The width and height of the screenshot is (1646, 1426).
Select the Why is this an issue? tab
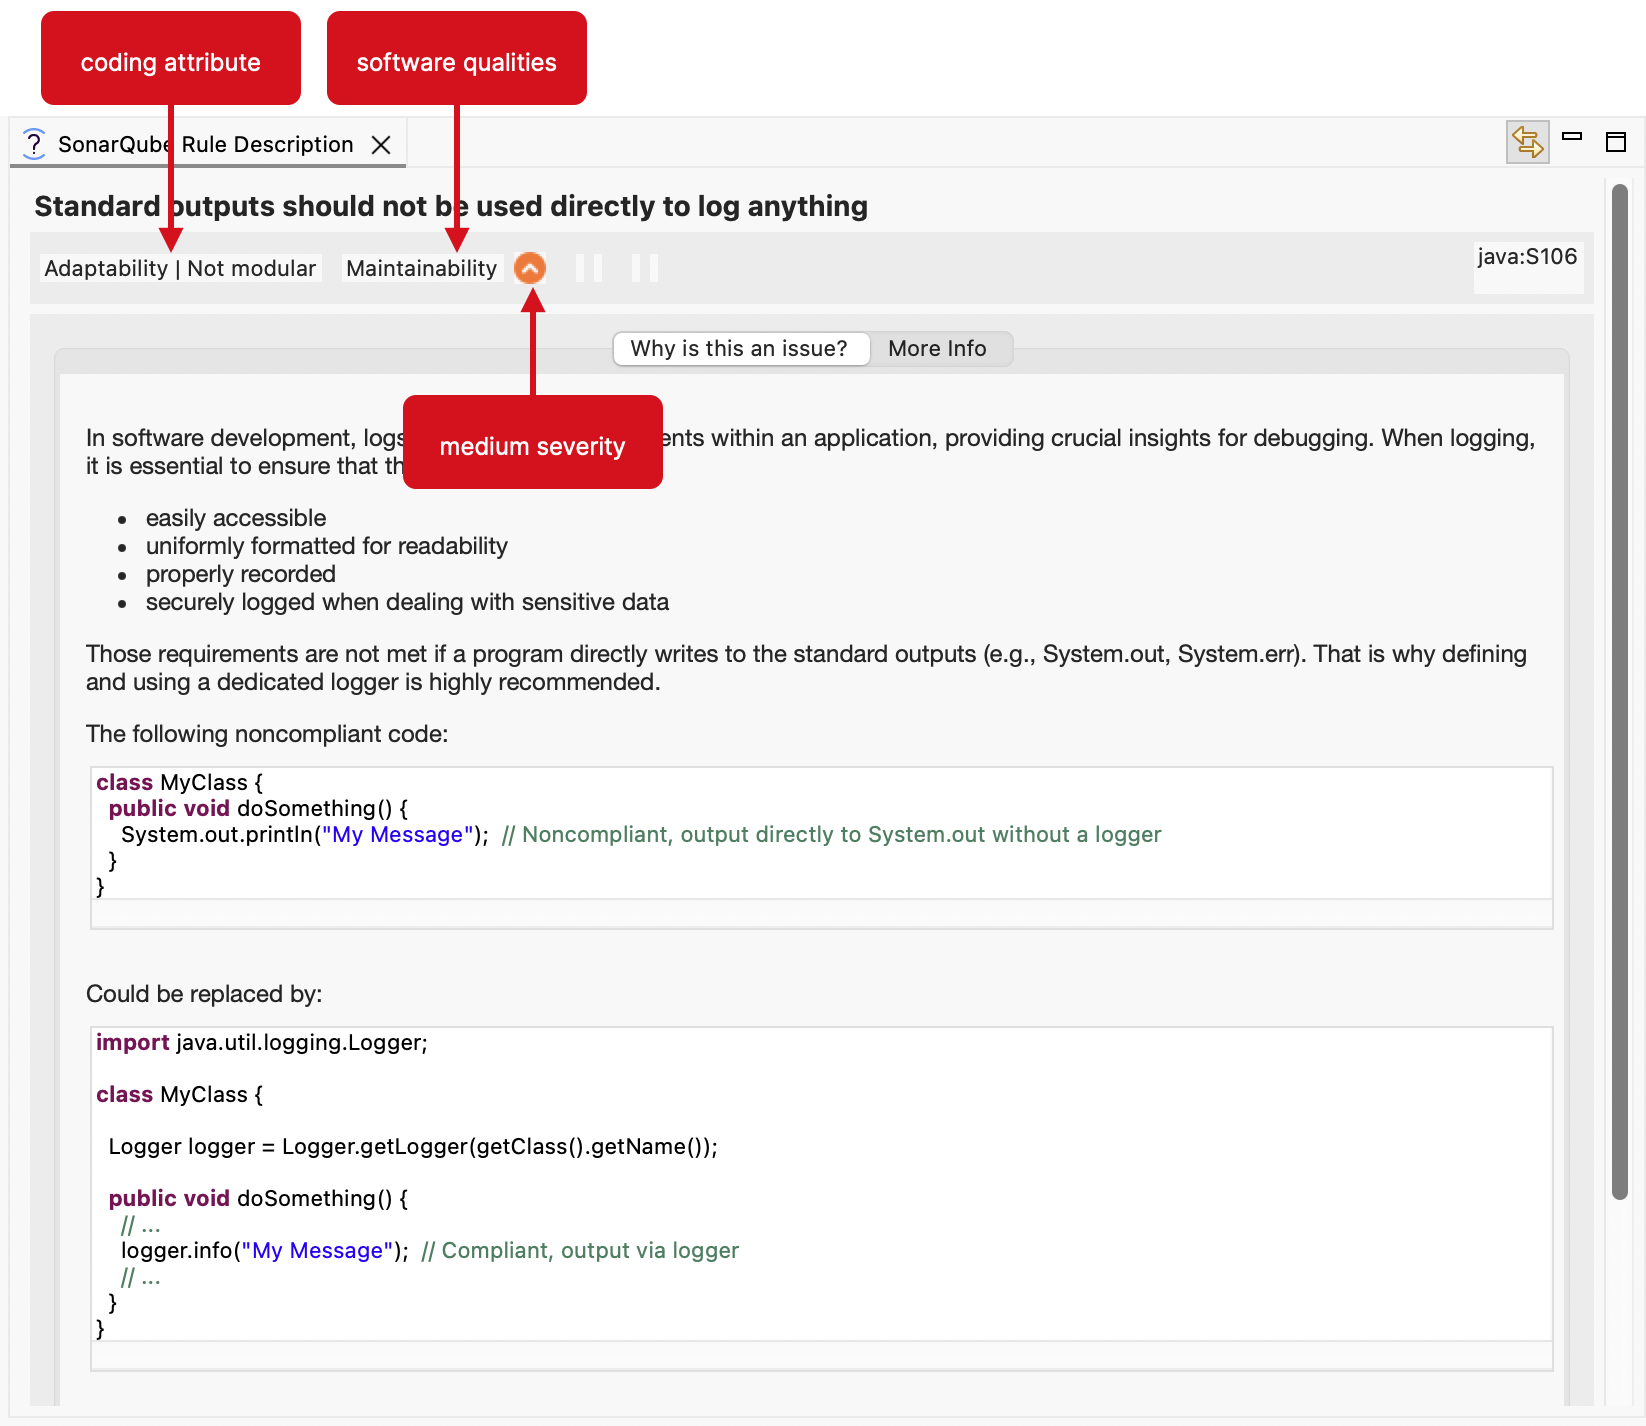pyautogui.click(x=739, y=348)
